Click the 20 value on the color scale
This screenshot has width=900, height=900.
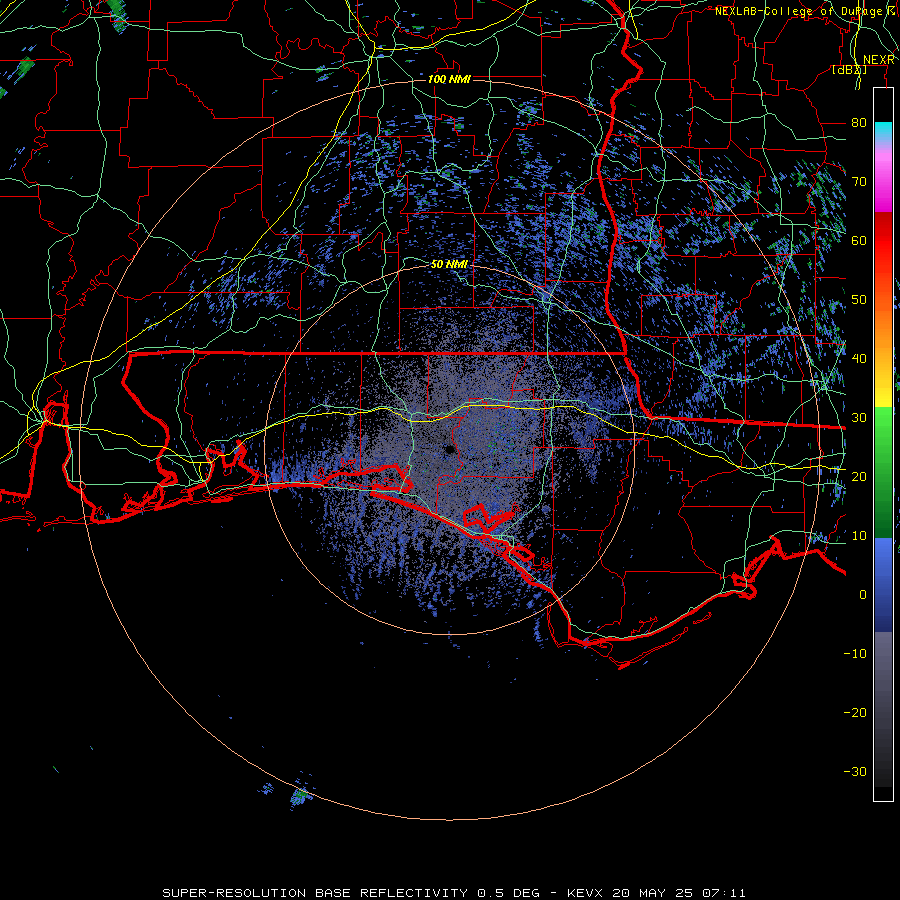(x=859, y=476)
